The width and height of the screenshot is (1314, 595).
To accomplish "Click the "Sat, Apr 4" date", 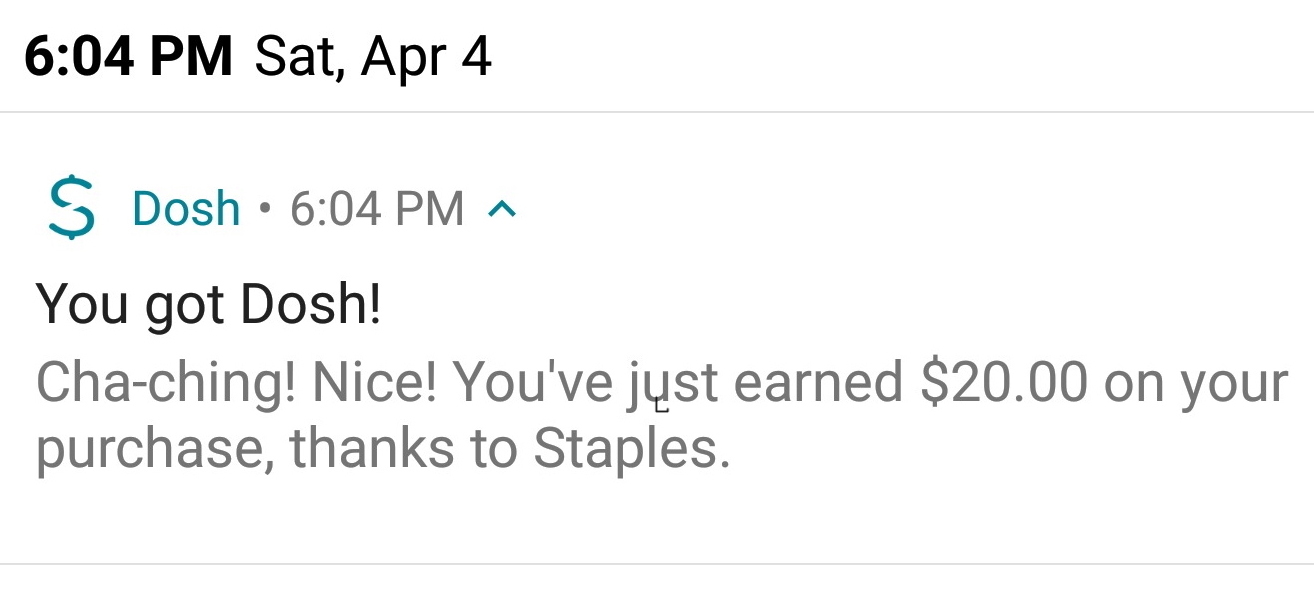I will point(373,56).
